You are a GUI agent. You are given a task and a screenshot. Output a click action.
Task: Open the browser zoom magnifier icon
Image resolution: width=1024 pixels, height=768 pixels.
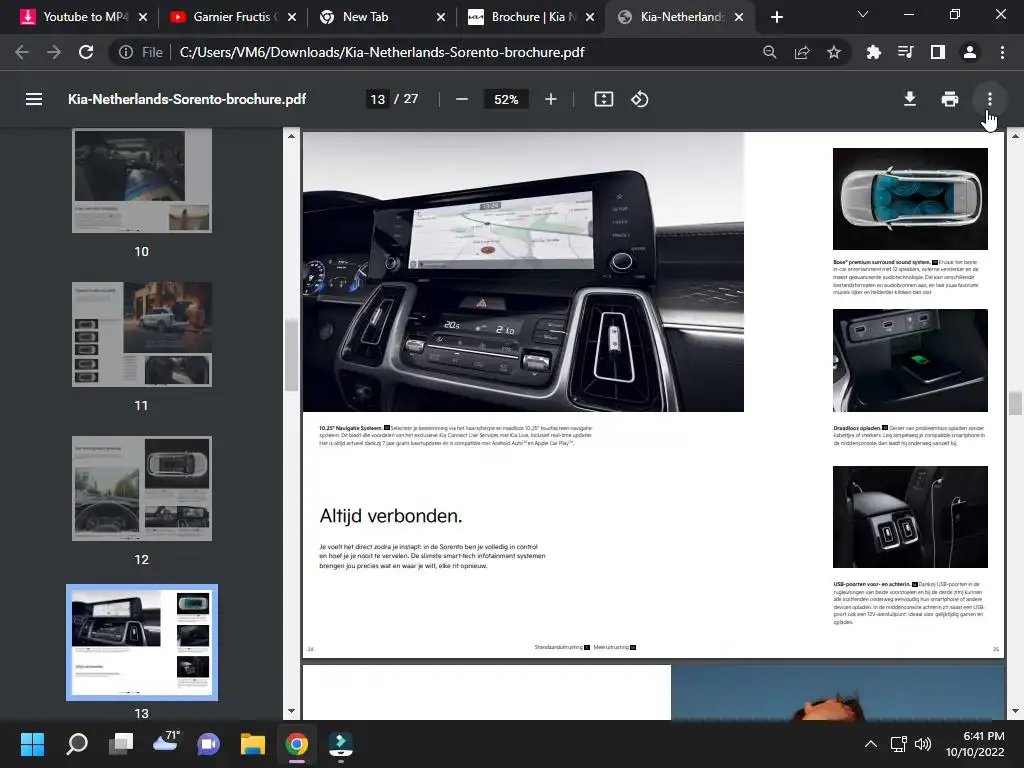(770, 52)
